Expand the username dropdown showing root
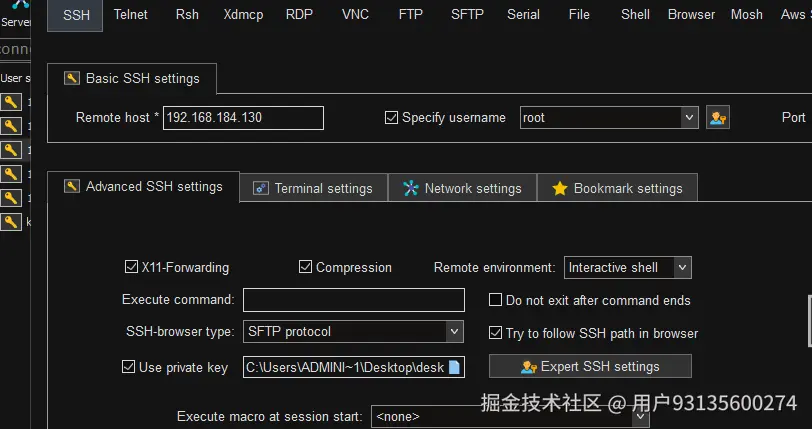Screen dimensions: 812x429 [689, 118]
